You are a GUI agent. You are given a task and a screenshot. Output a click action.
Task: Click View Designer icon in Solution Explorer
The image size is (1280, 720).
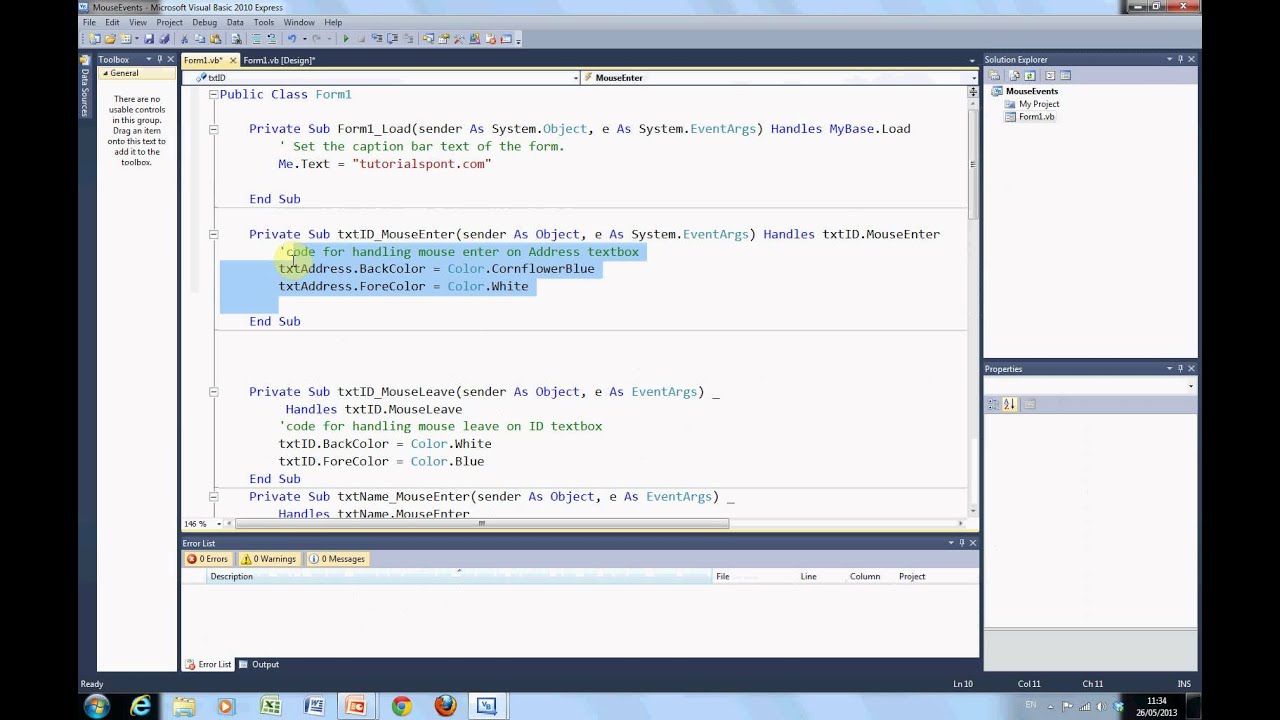[x=1065, y=75]
